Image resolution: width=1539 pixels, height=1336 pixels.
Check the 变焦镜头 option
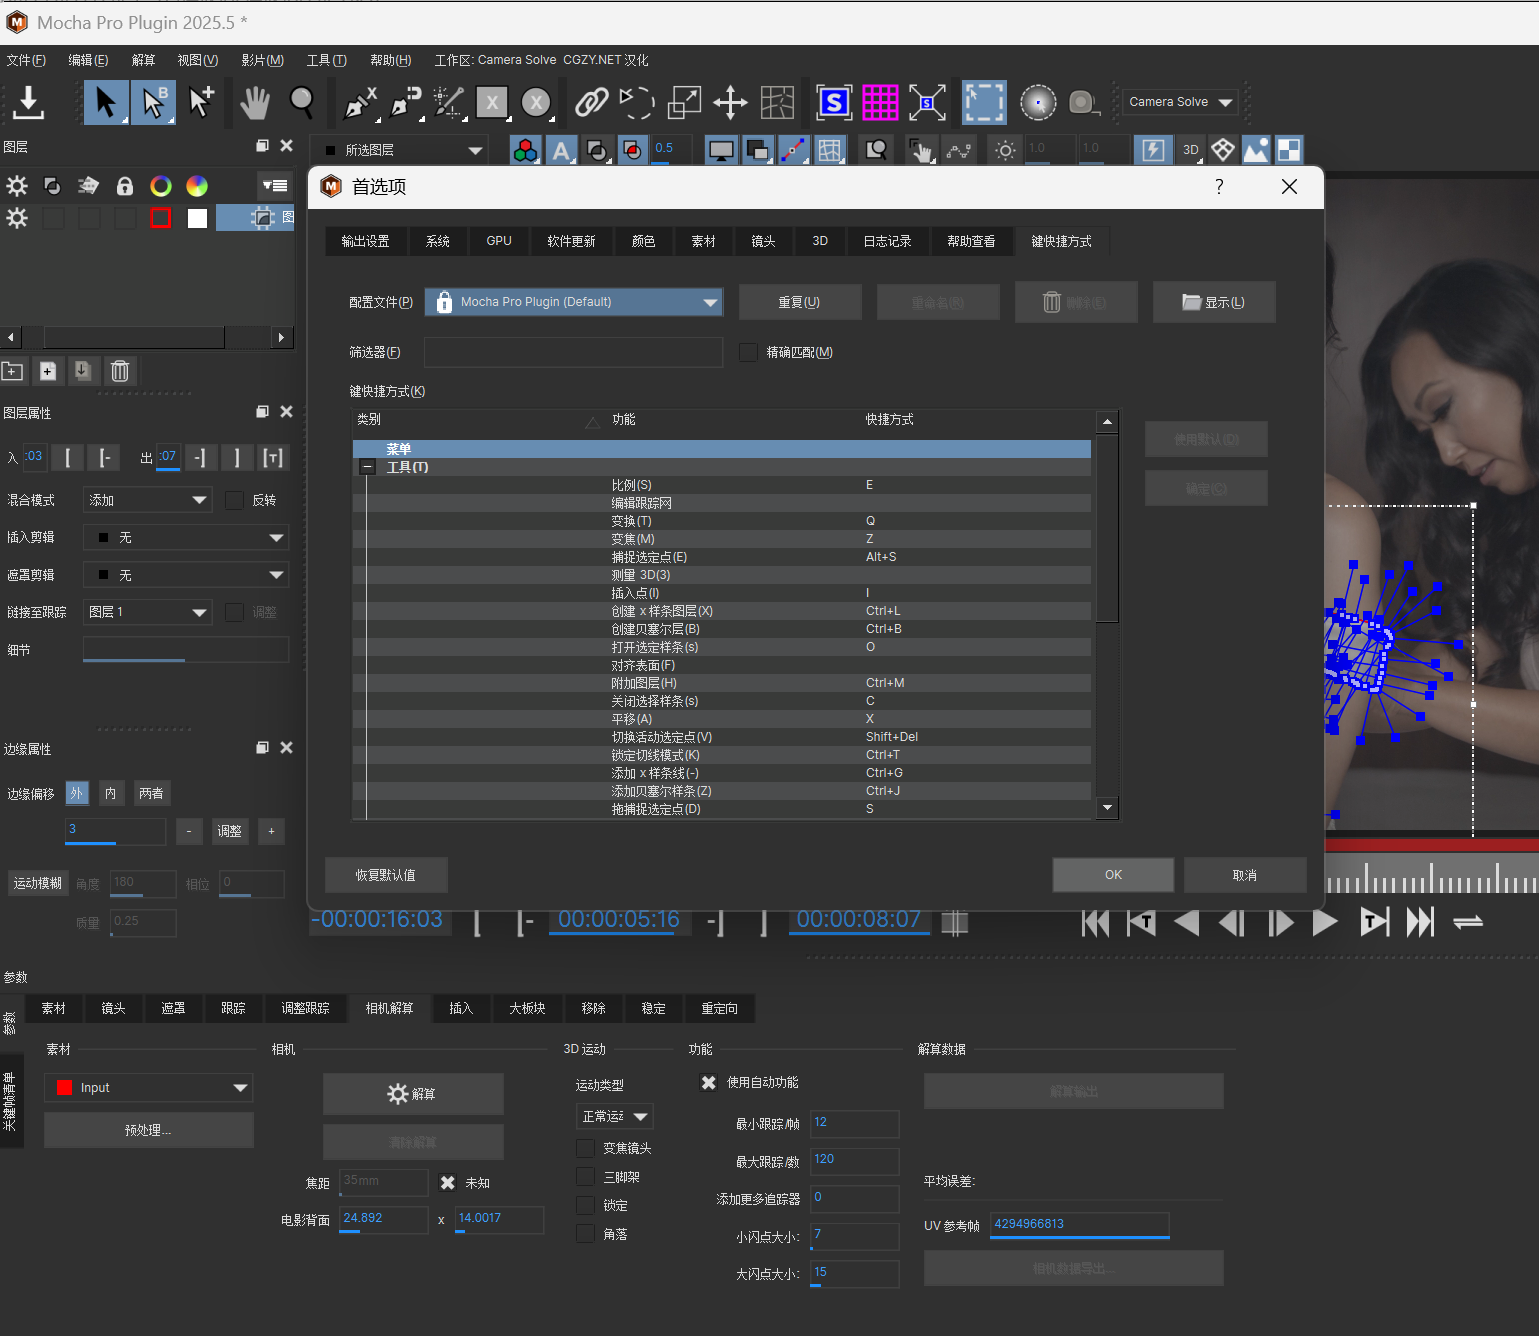pyautogui.click(x=586, y=1148)
